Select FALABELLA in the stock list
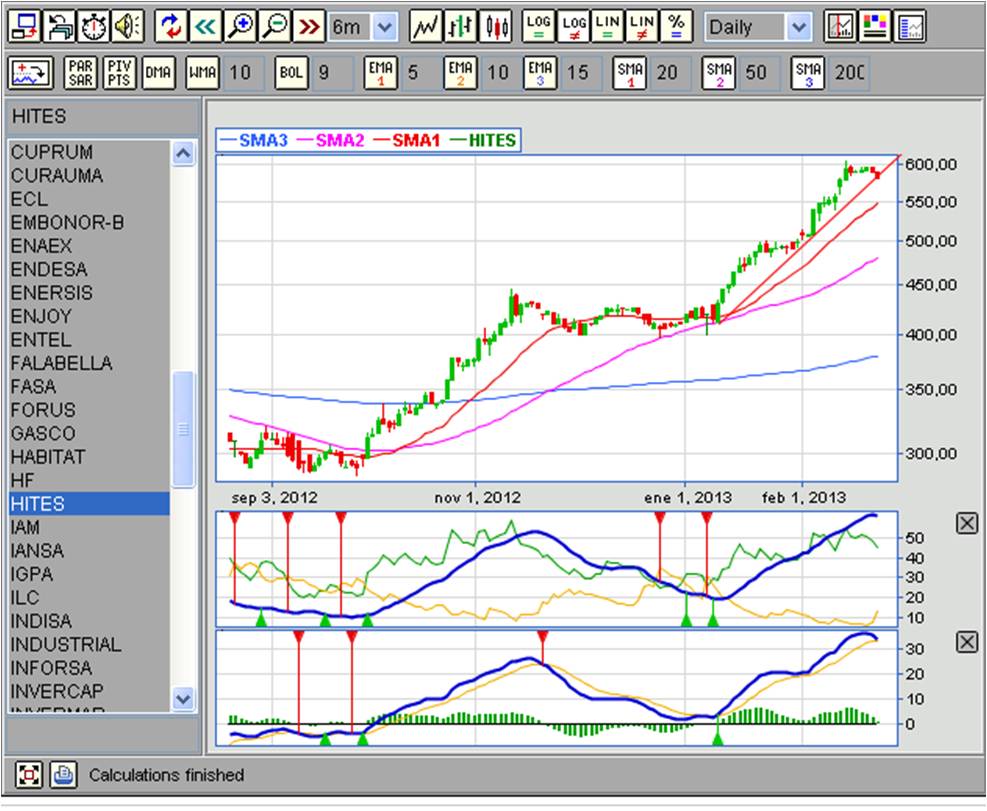 [x=61, y=363]
